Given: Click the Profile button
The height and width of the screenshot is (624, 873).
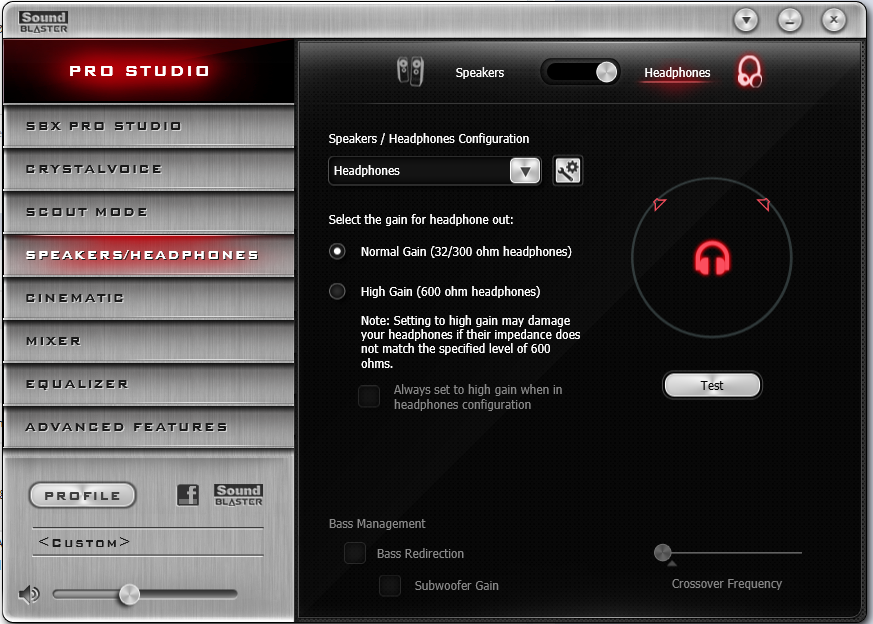Looking at the screenshot, I should (x=82, y=495).
